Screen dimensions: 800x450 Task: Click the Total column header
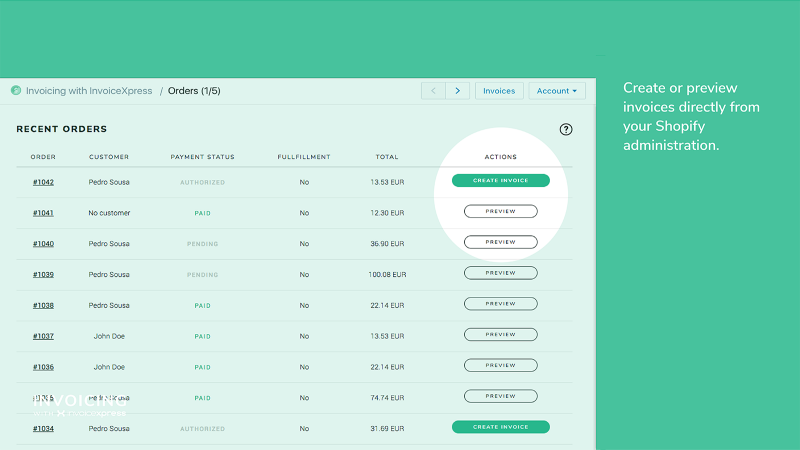point(387,157)
